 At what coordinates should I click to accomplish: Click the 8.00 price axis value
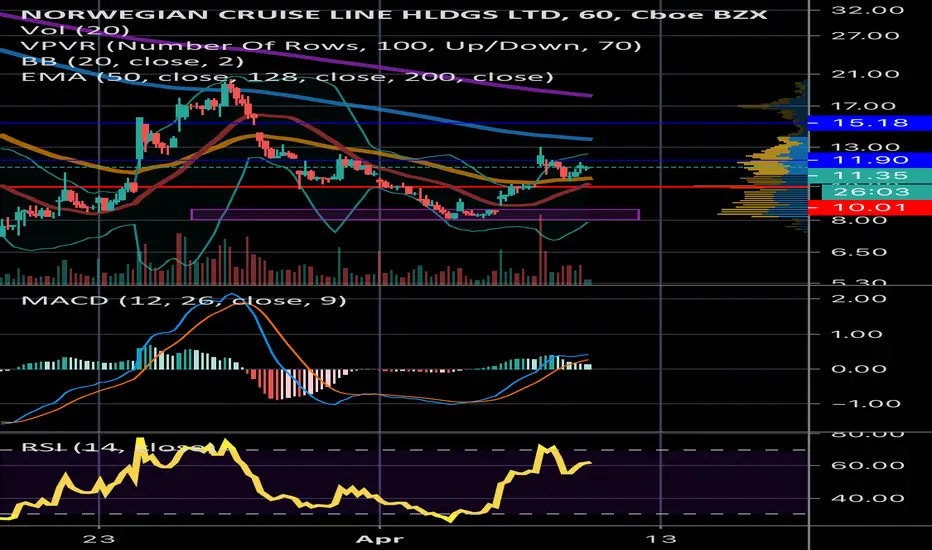click(x=868, y=220)
